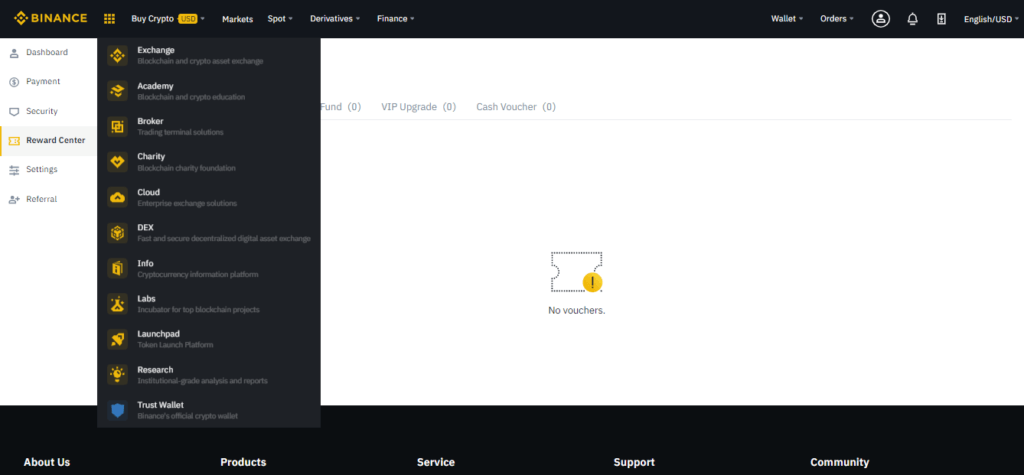Expand the Orders dropdown

tap(837, 19)
